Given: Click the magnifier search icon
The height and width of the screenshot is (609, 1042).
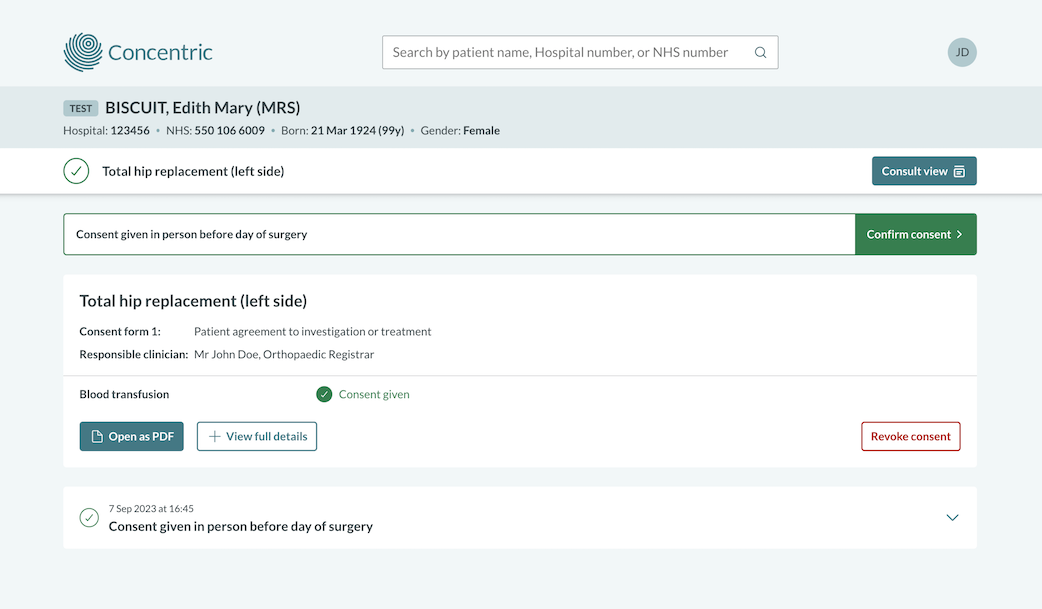Looking at the screenshot, I should point(760,53).
